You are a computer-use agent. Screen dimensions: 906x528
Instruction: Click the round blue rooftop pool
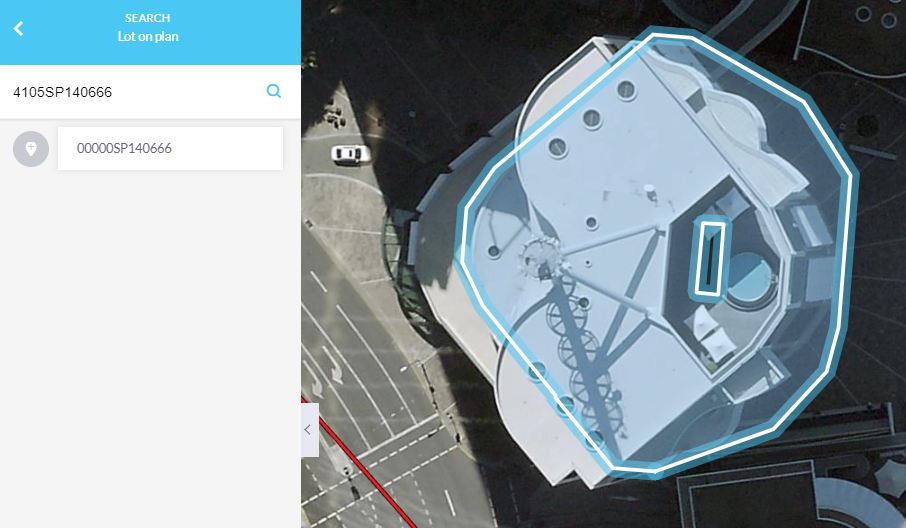(x=750, y=278)
